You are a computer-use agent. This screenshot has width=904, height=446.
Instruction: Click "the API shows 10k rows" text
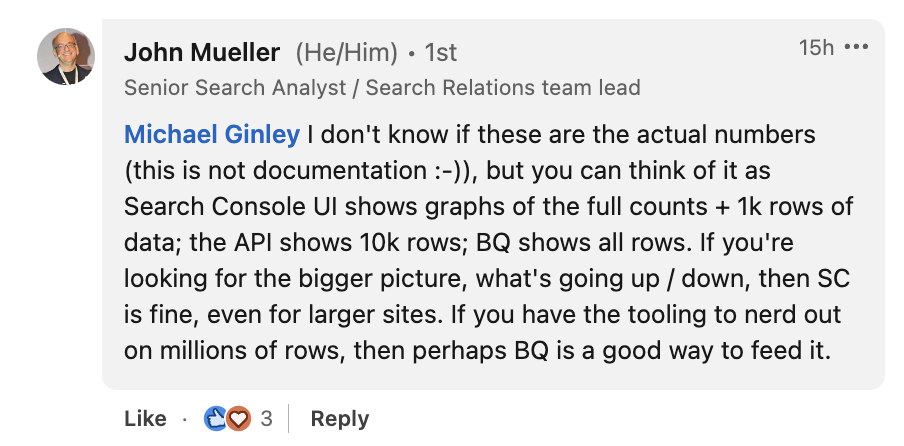point(380,242)
